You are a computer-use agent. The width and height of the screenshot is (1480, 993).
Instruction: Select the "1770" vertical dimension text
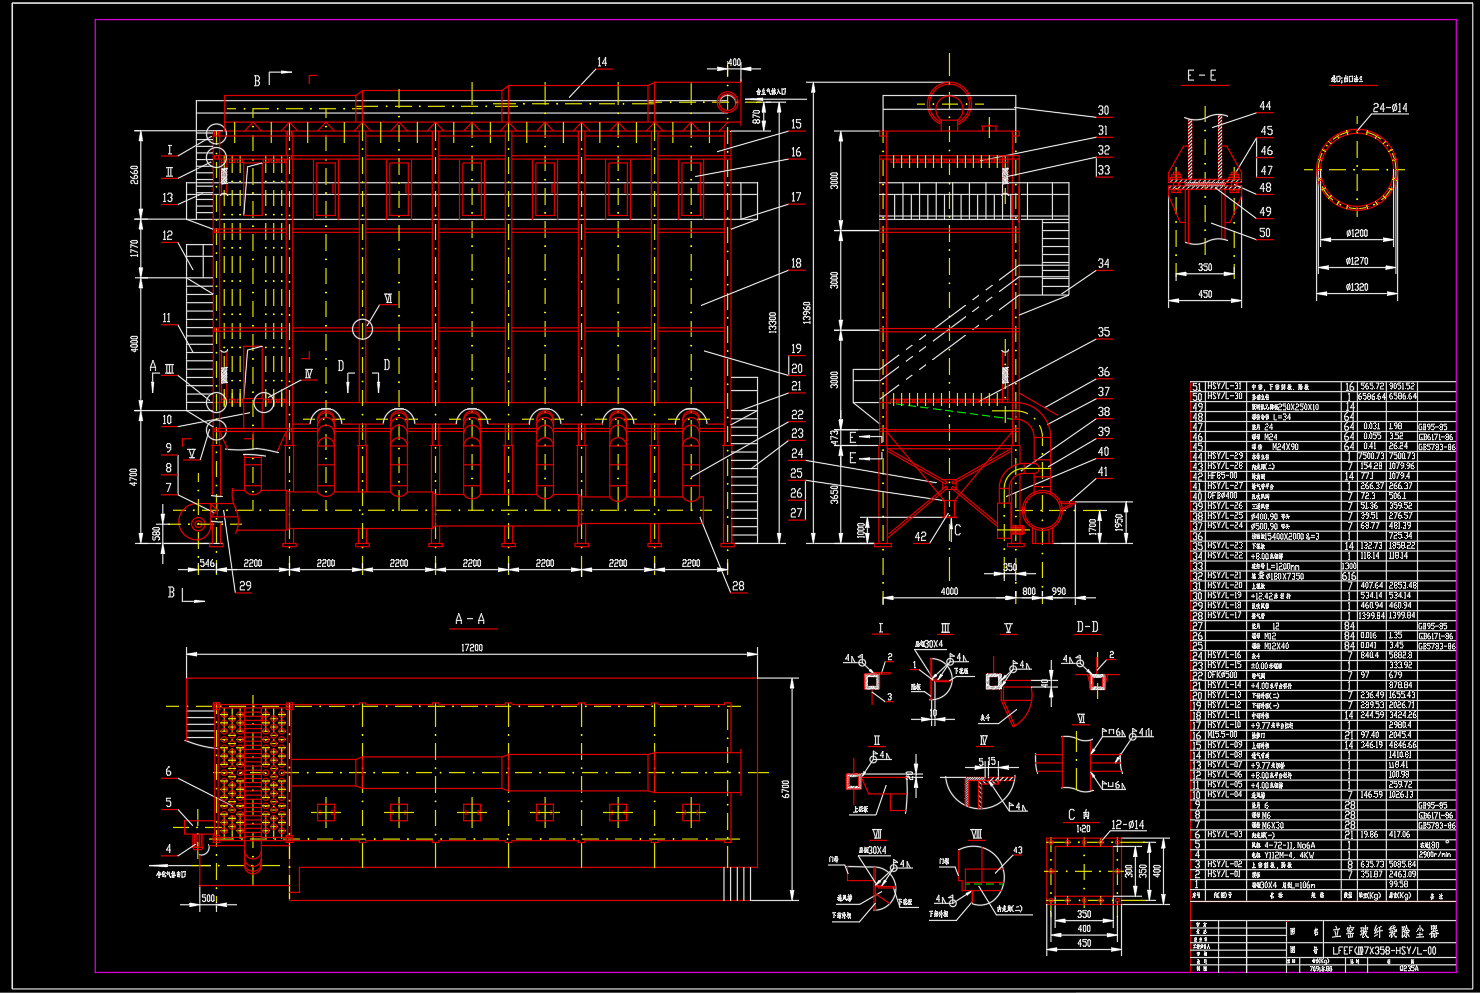coord(135,249)
